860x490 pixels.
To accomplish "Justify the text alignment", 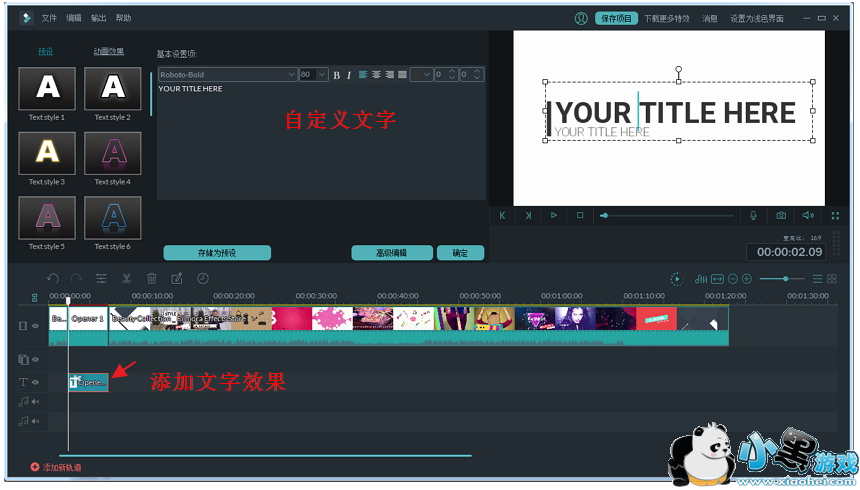I will click(x=403, y=75).
